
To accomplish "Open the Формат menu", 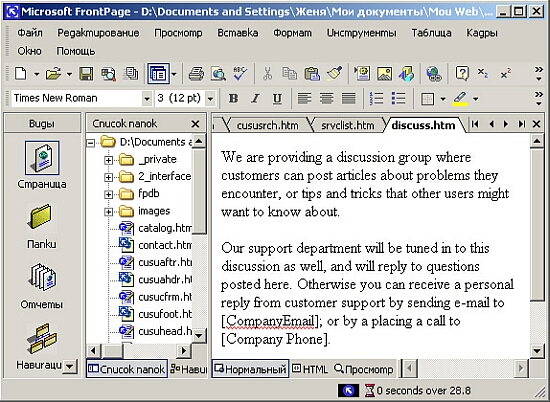I will point(292,33).
